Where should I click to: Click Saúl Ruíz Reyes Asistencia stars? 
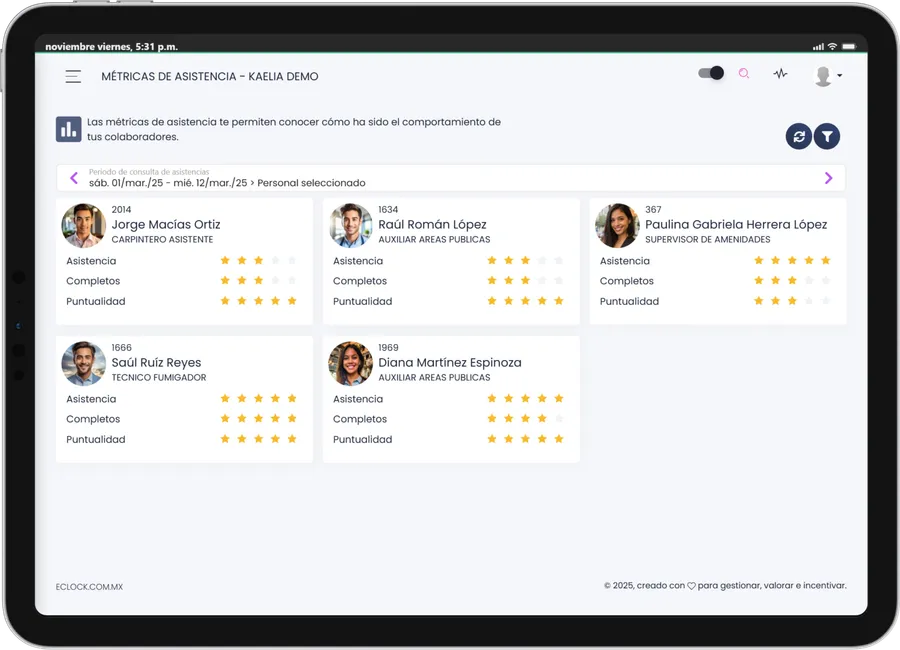pos(258,399)
